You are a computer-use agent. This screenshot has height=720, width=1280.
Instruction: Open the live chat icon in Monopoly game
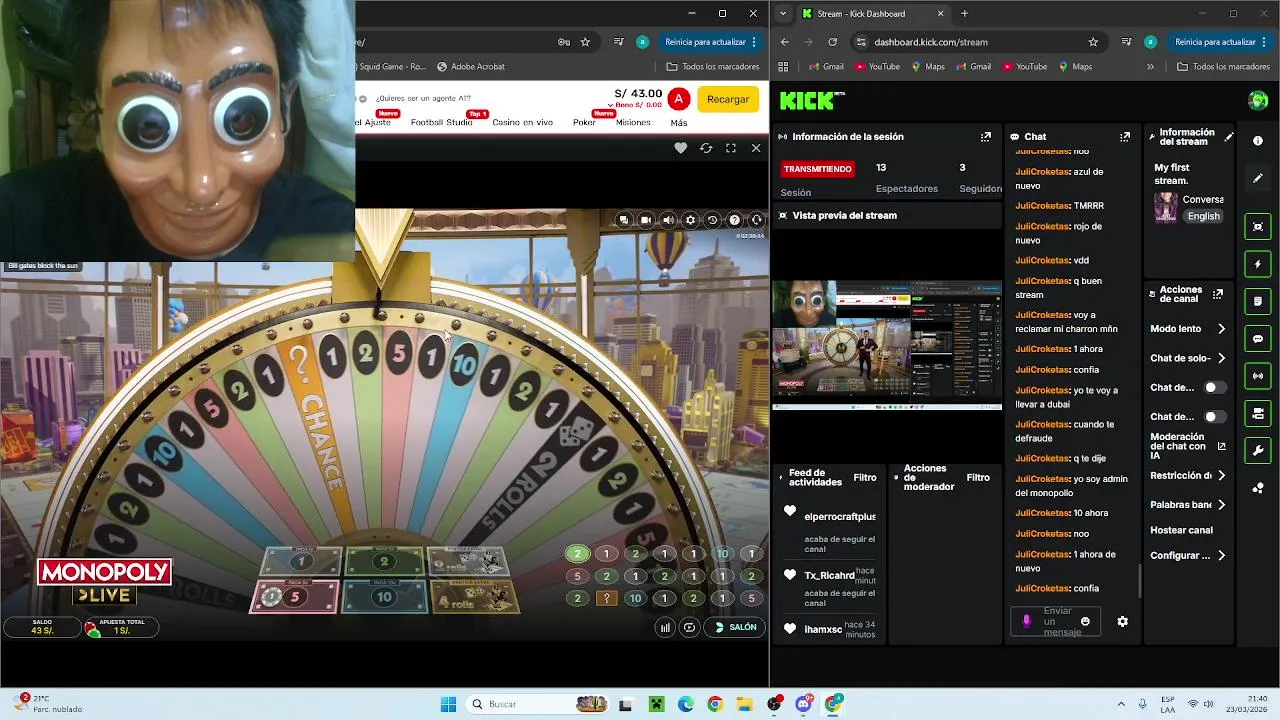pos(624,220)
